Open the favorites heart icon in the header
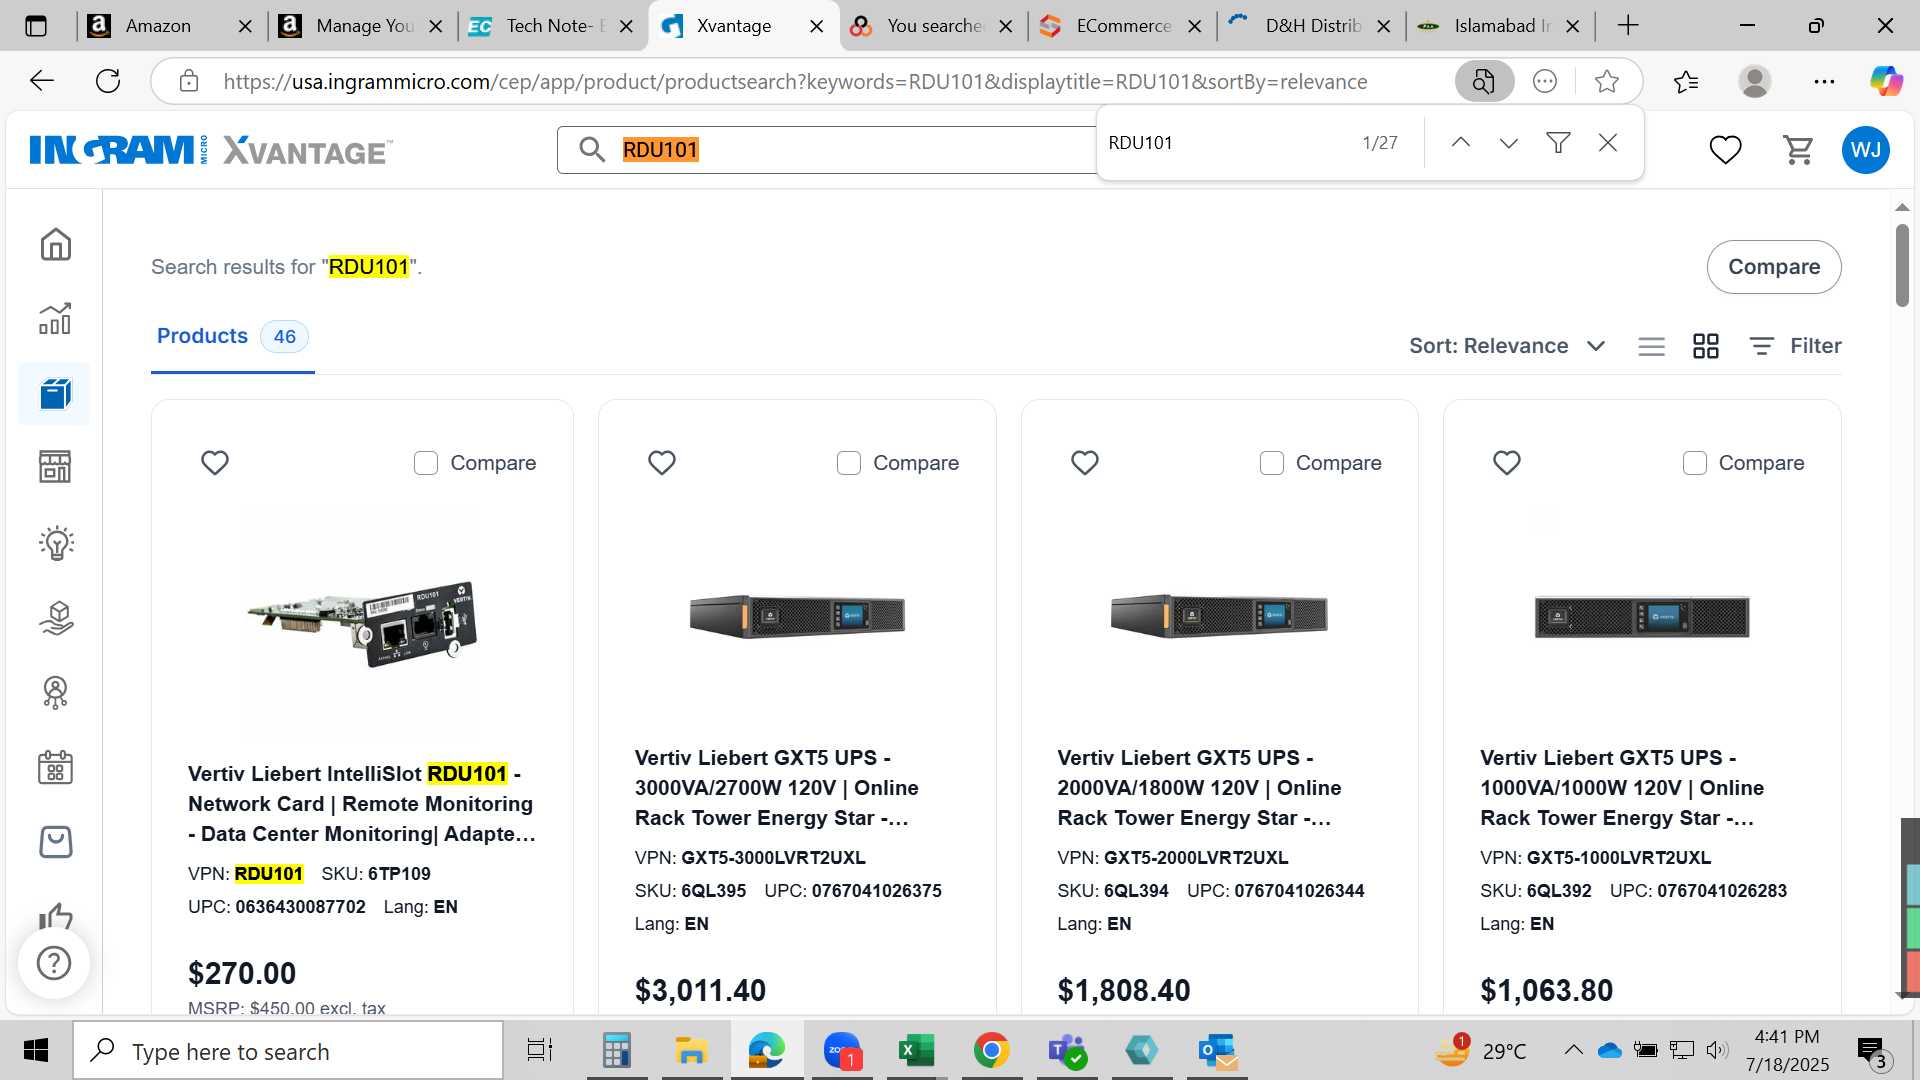The width and height of the screenshot is (1920, 1080). pyautogui.click(x=1725, y=150)
